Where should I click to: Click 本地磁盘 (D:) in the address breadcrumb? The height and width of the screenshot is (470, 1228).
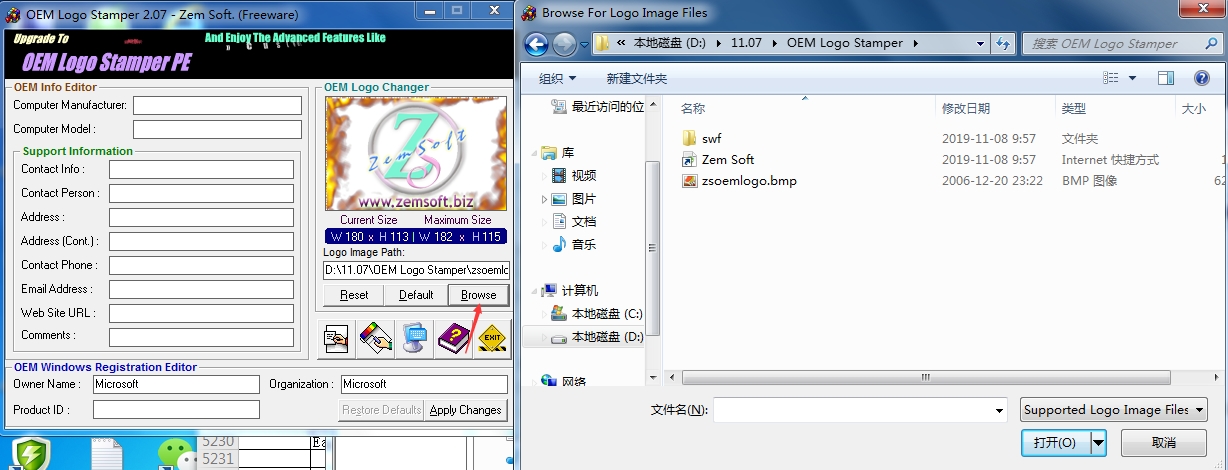671,43
